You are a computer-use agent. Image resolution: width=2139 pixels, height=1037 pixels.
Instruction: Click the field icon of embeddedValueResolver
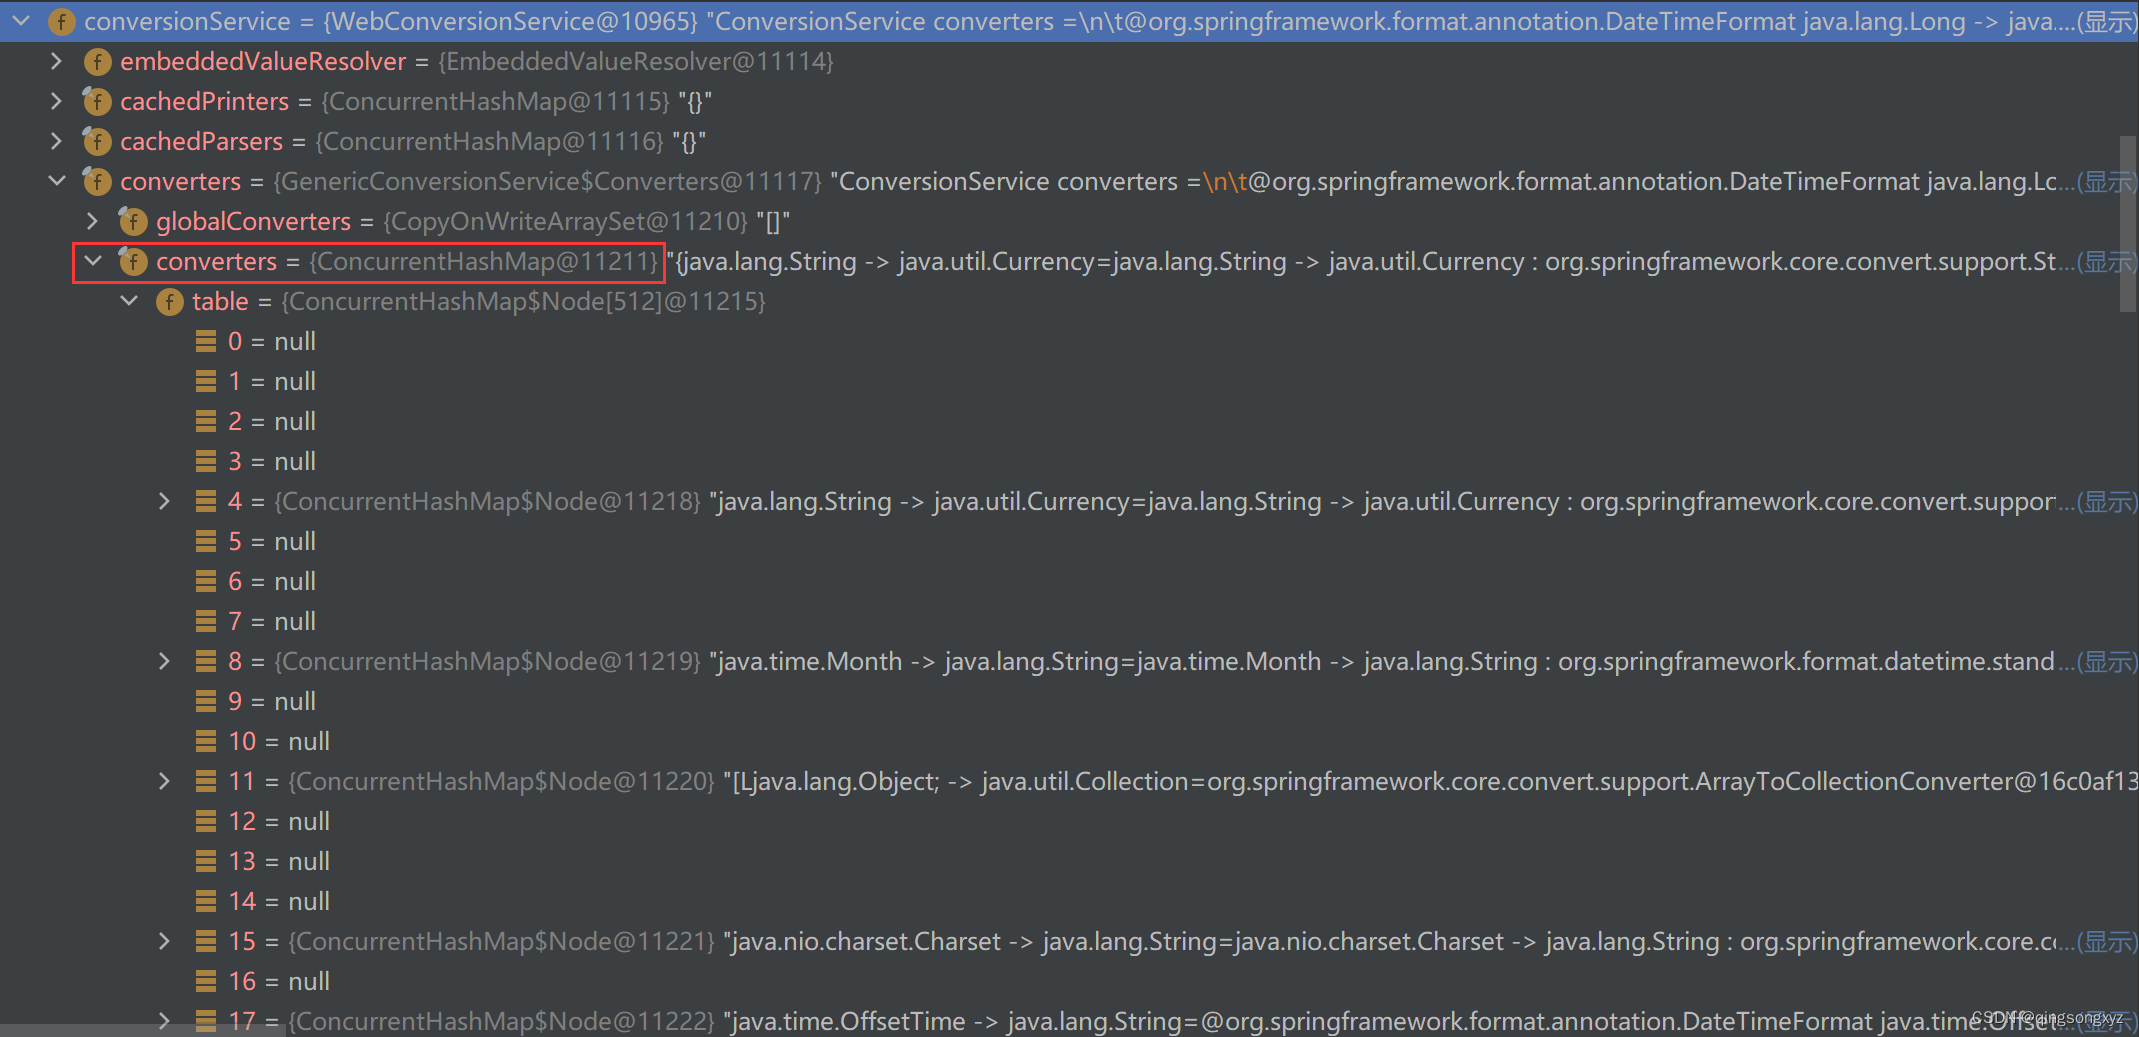click(97, 62)
